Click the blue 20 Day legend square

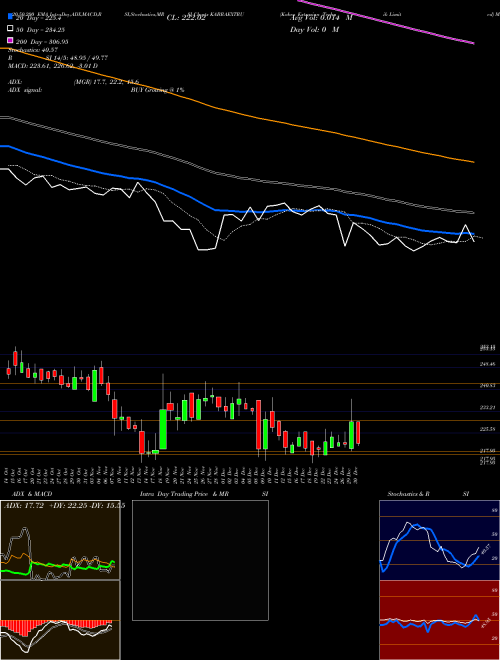pos(10,17)
